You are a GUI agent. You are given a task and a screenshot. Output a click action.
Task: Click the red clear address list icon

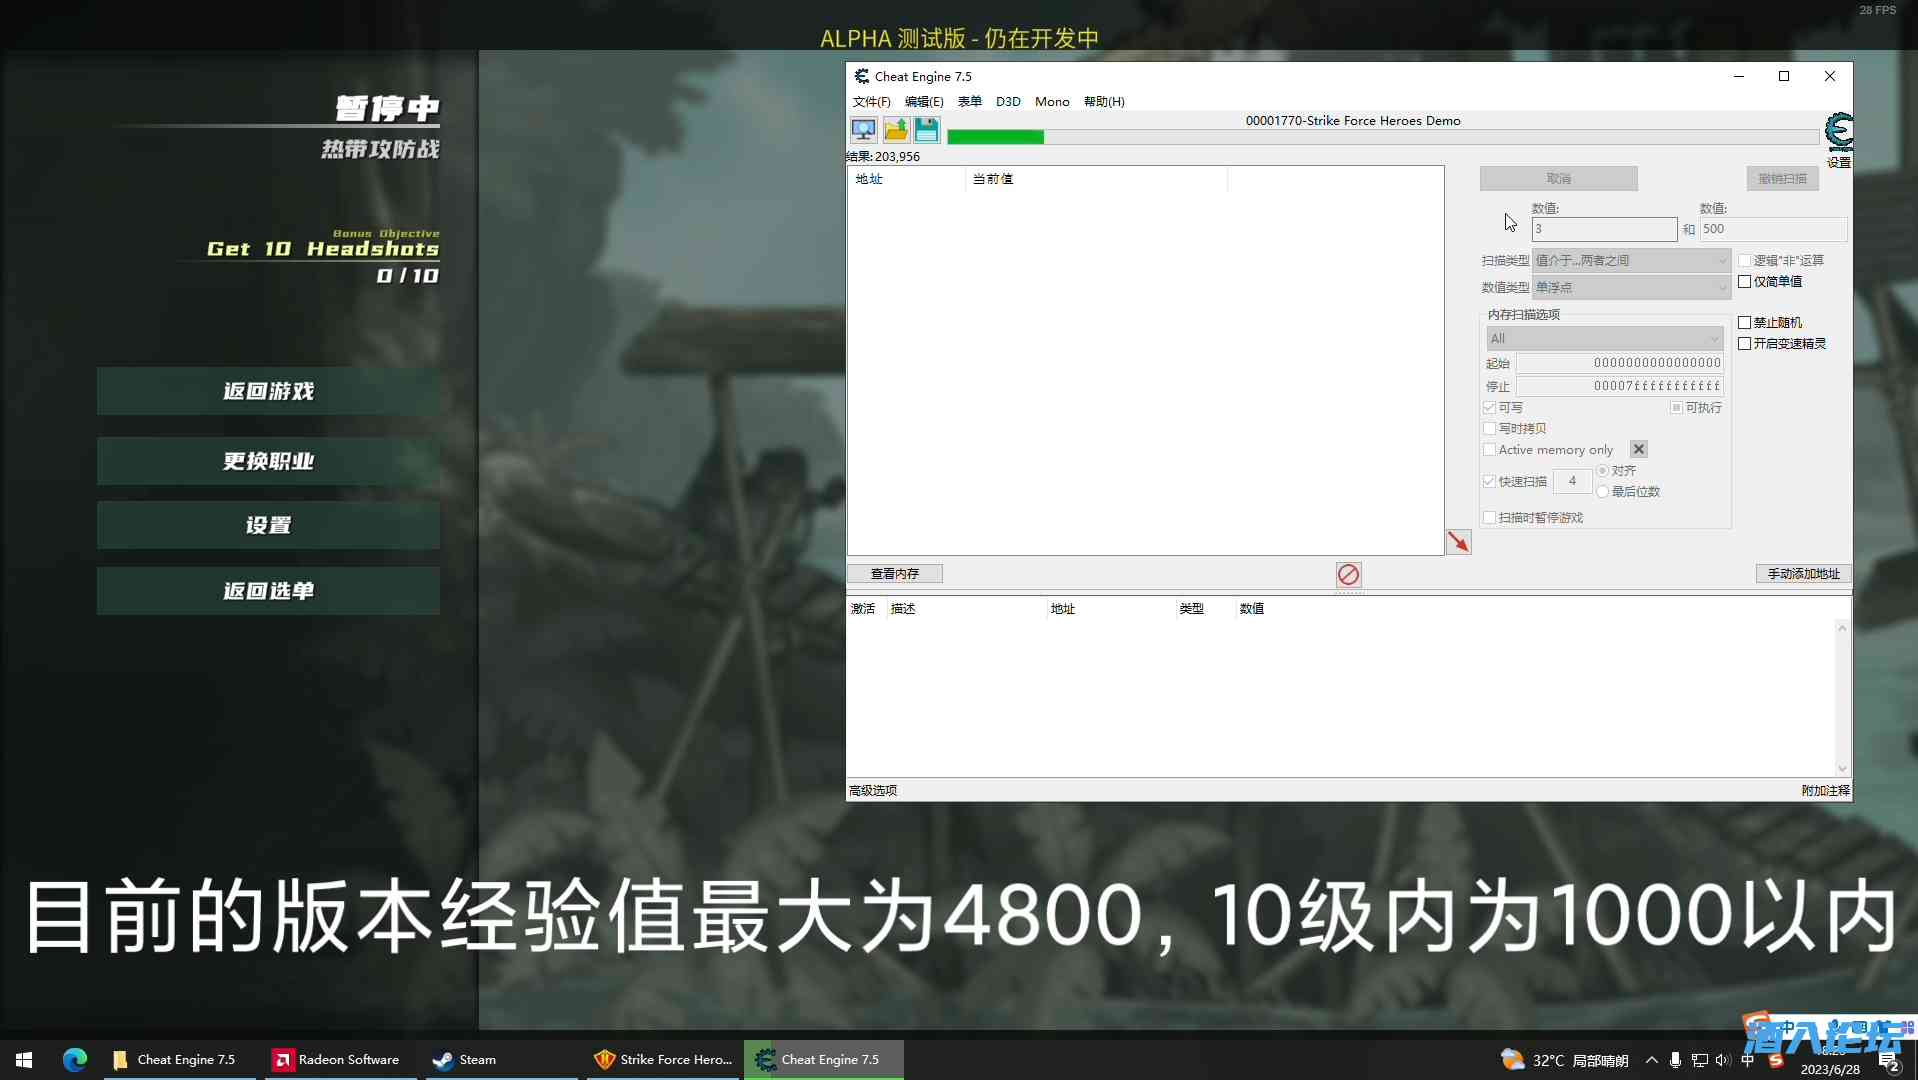1348,574
